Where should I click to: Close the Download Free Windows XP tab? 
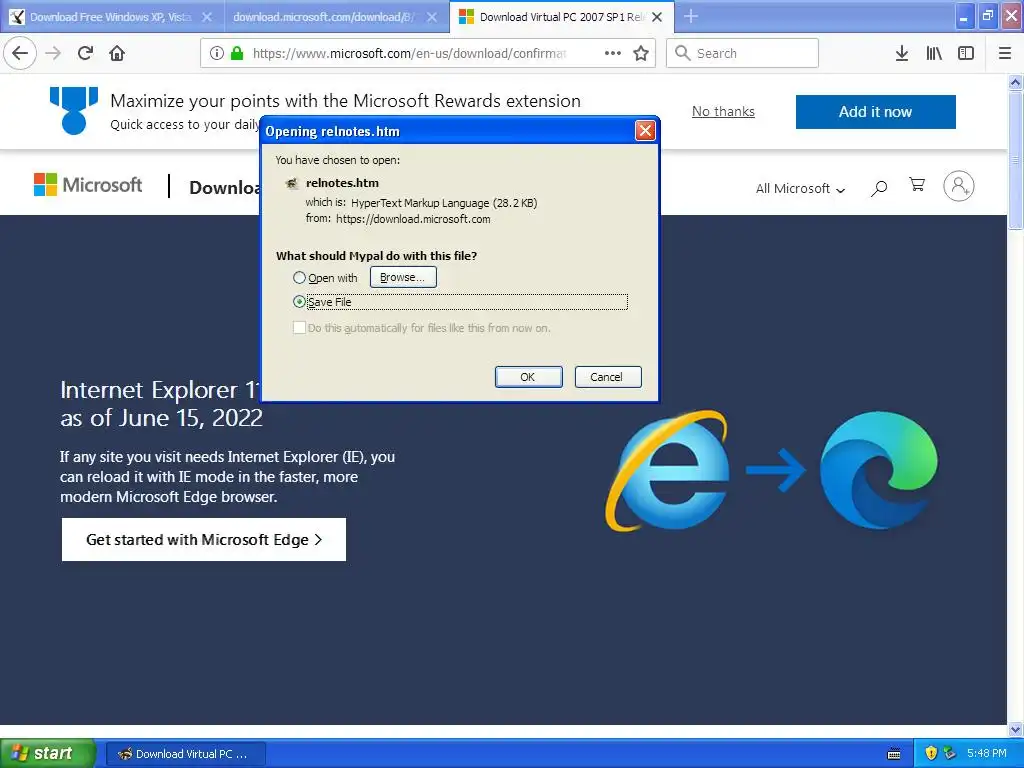point(207,17)
